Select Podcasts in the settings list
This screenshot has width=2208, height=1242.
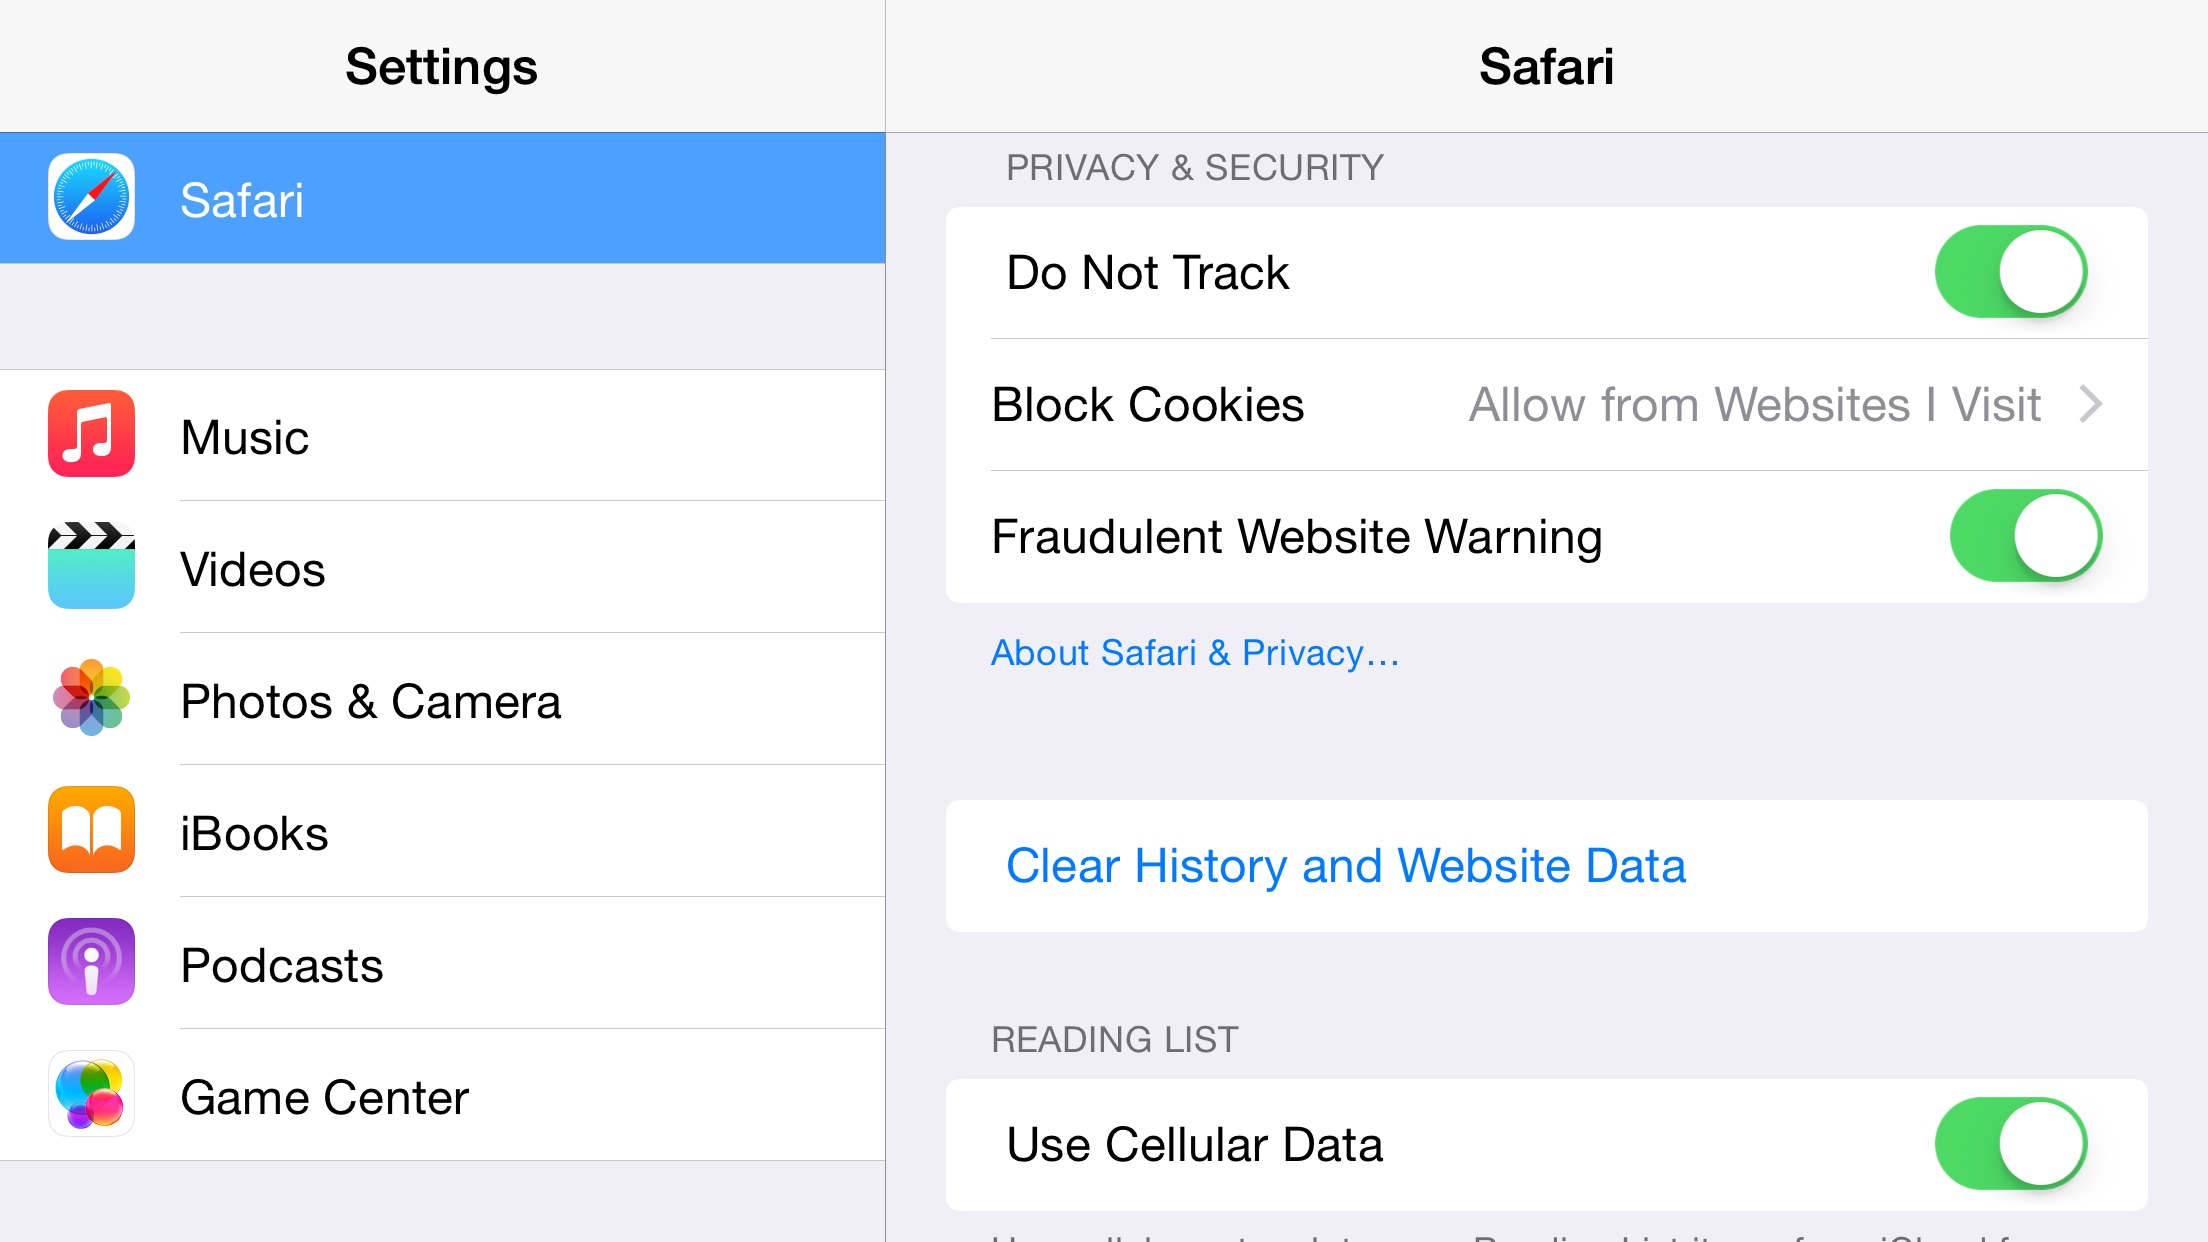(281, 966)
